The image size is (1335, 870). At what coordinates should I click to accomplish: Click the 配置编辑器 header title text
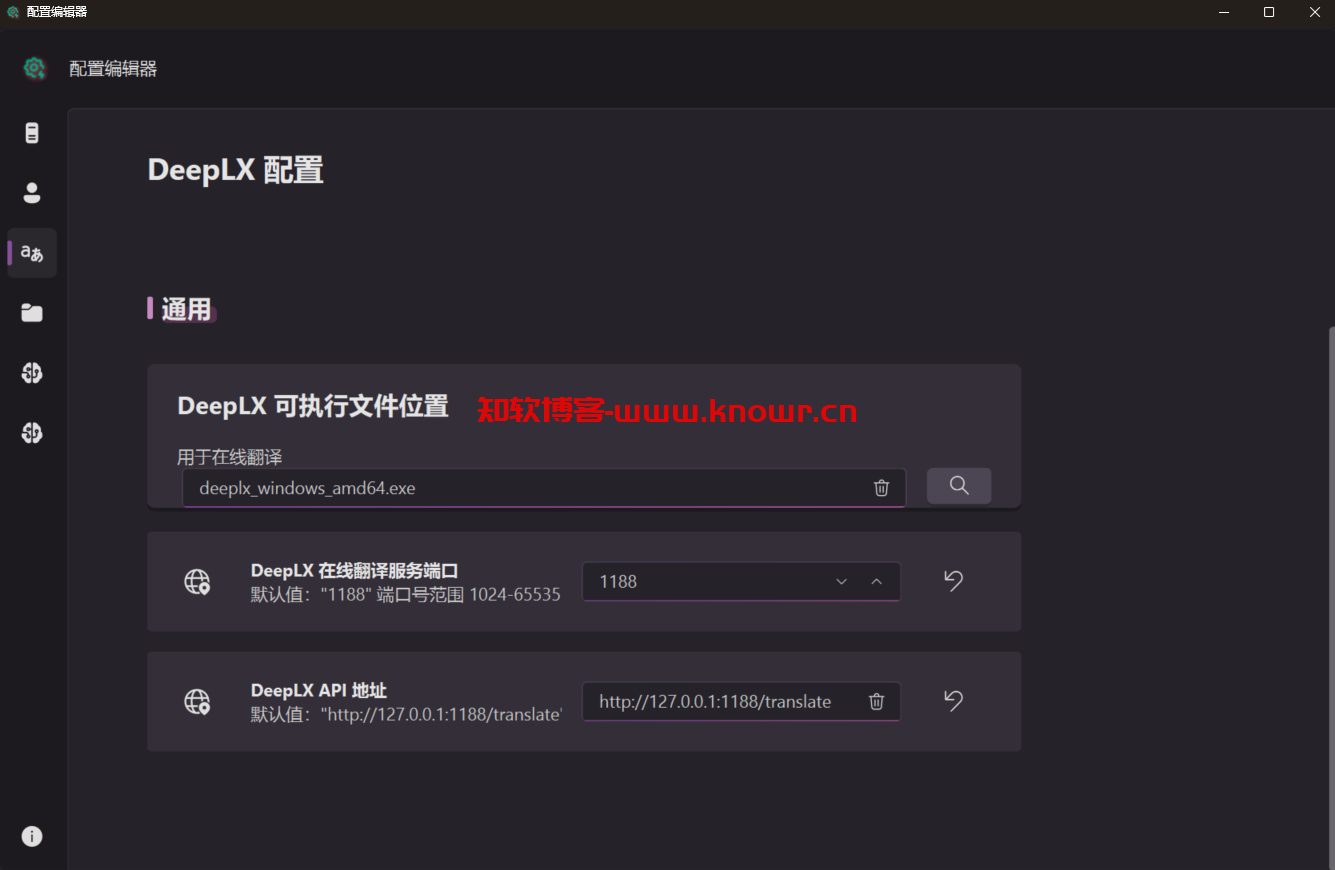point(113,69)
